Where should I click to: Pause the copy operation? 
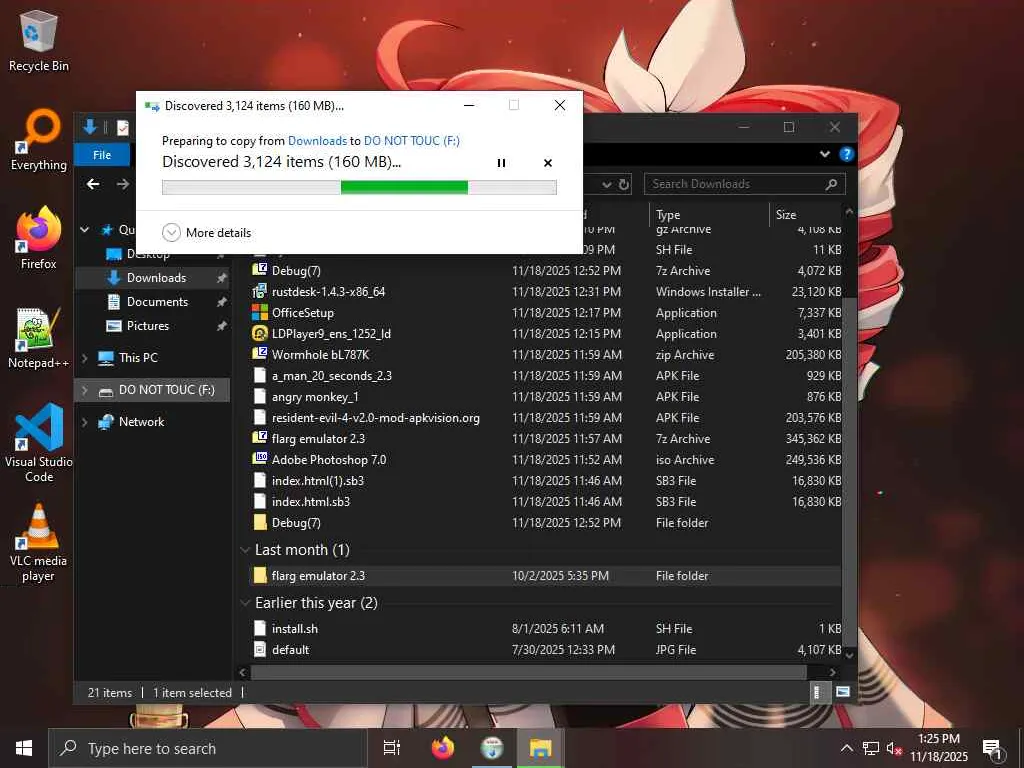coord(501,163)
